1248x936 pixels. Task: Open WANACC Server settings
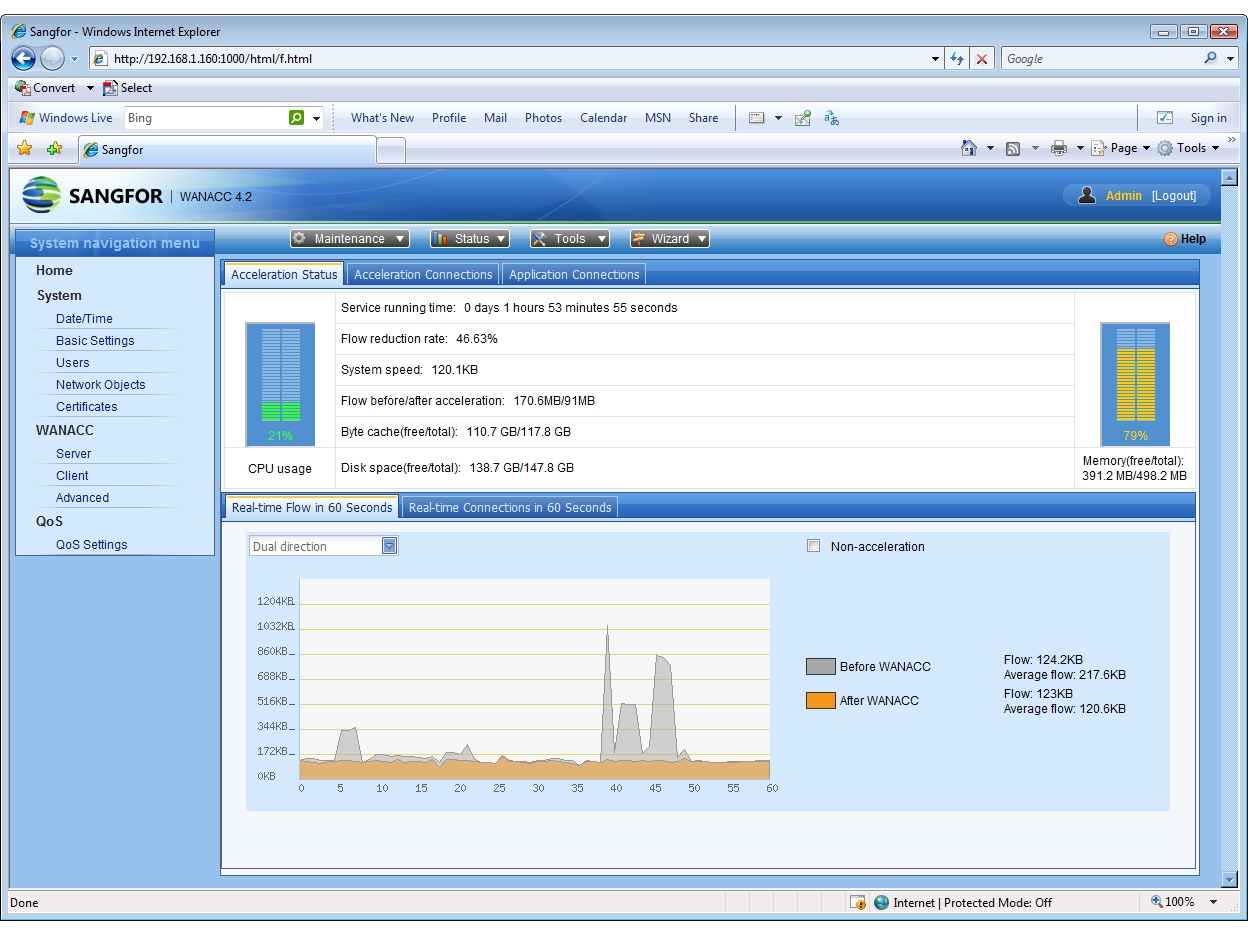73,453
